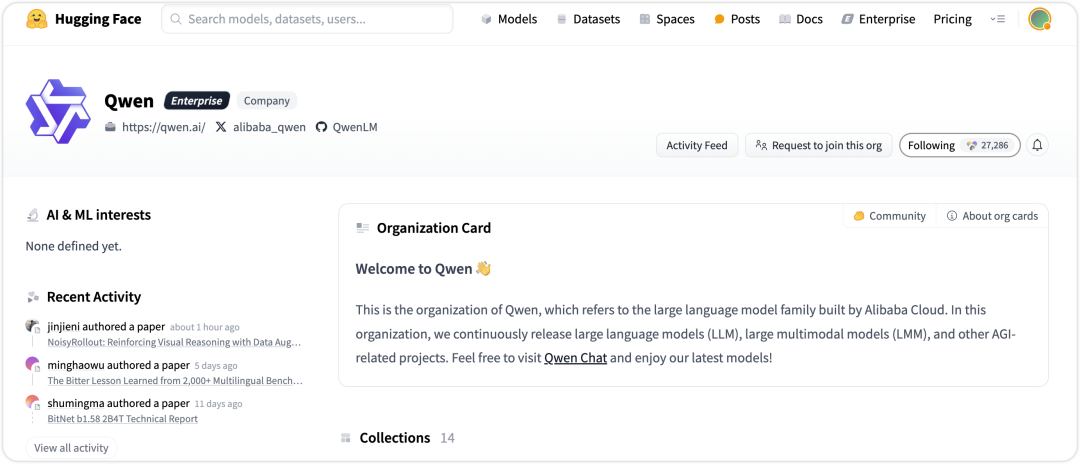Open the Activity Feed button

click(697, 145)
